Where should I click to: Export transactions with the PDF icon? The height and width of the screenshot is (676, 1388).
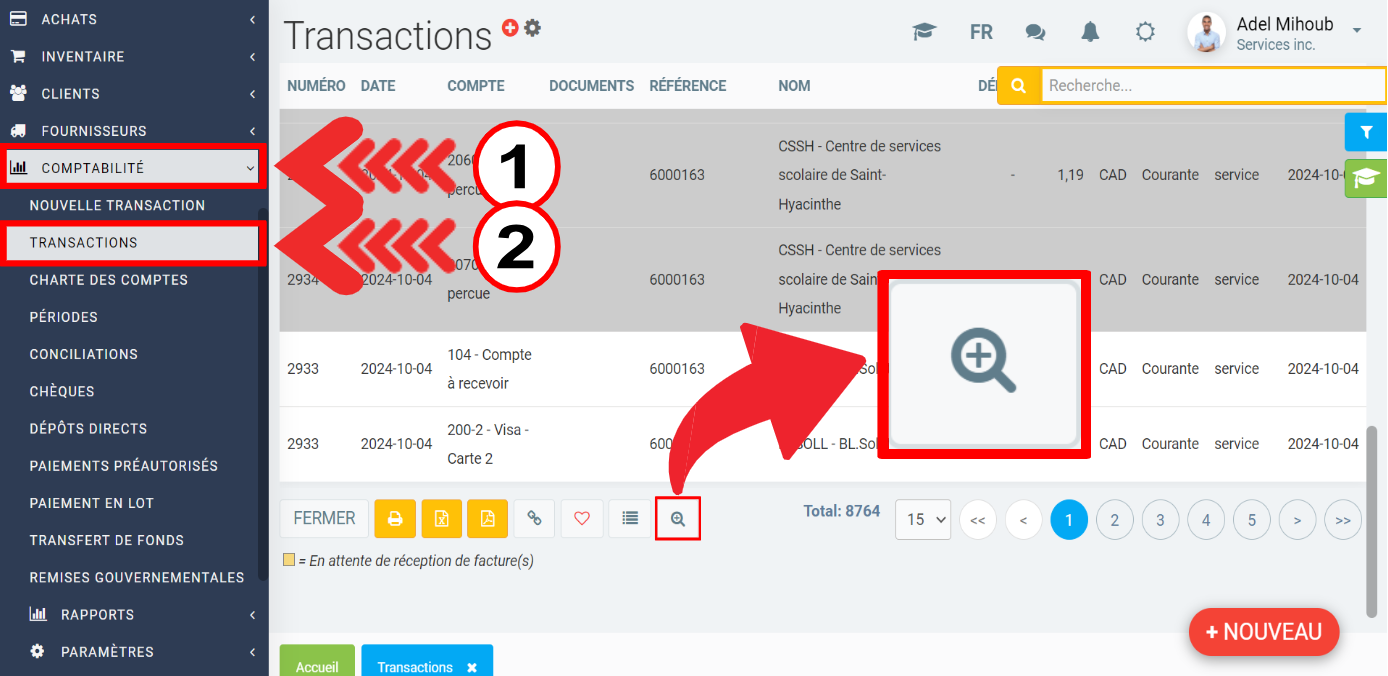(487, 519)
